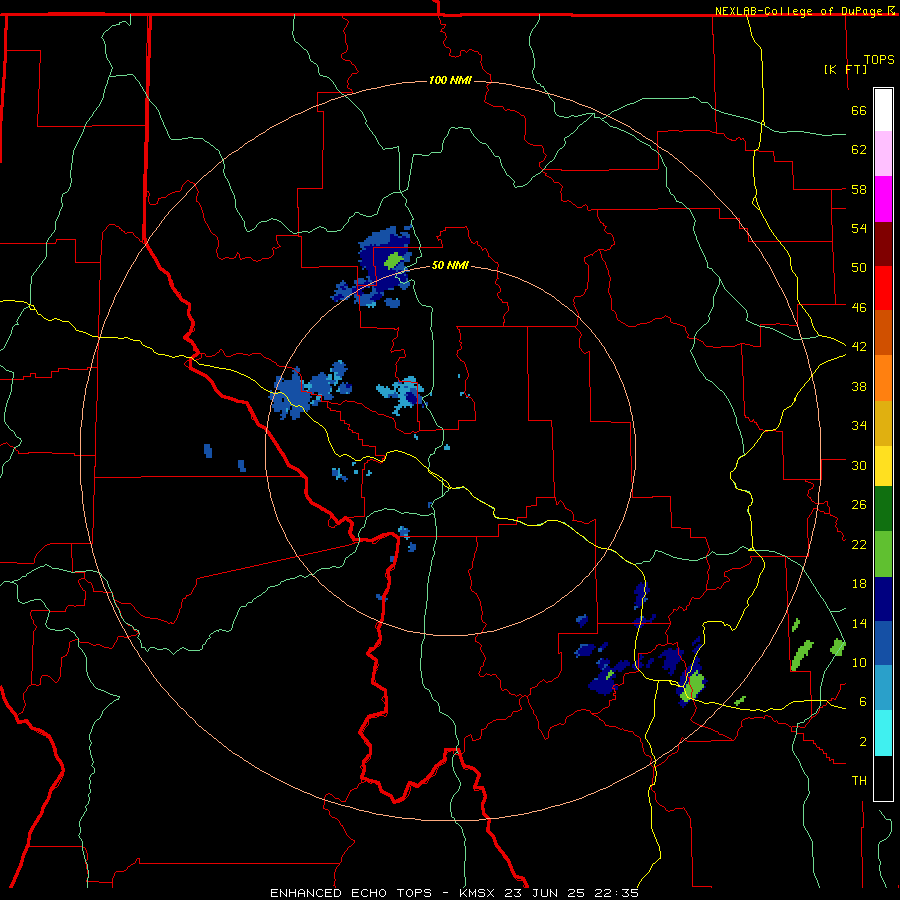The width and height of the screenshot is (900, 900).
Task: Click the 18 legend scale value
Action: coord(859,584)
